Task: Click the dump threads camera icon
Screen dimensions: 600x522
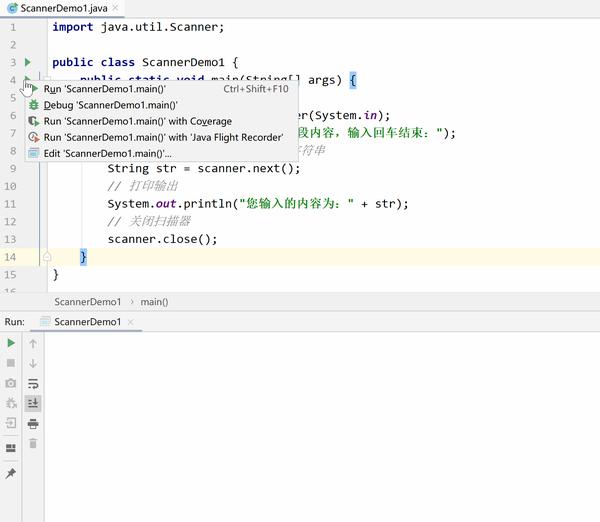Action: coord(11,383)
